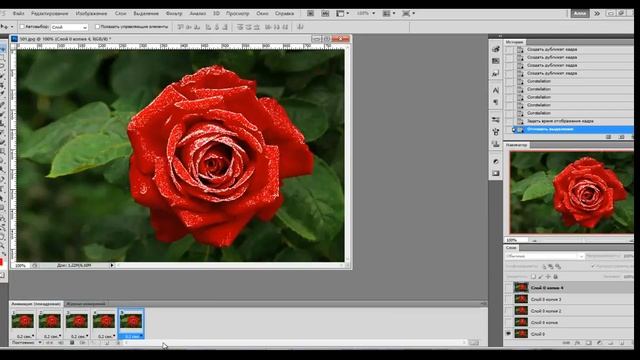640x360 pixels.
Task: Select the Слой 0 копия layer name
Action: pyautogui.click(x=544, y=322)
